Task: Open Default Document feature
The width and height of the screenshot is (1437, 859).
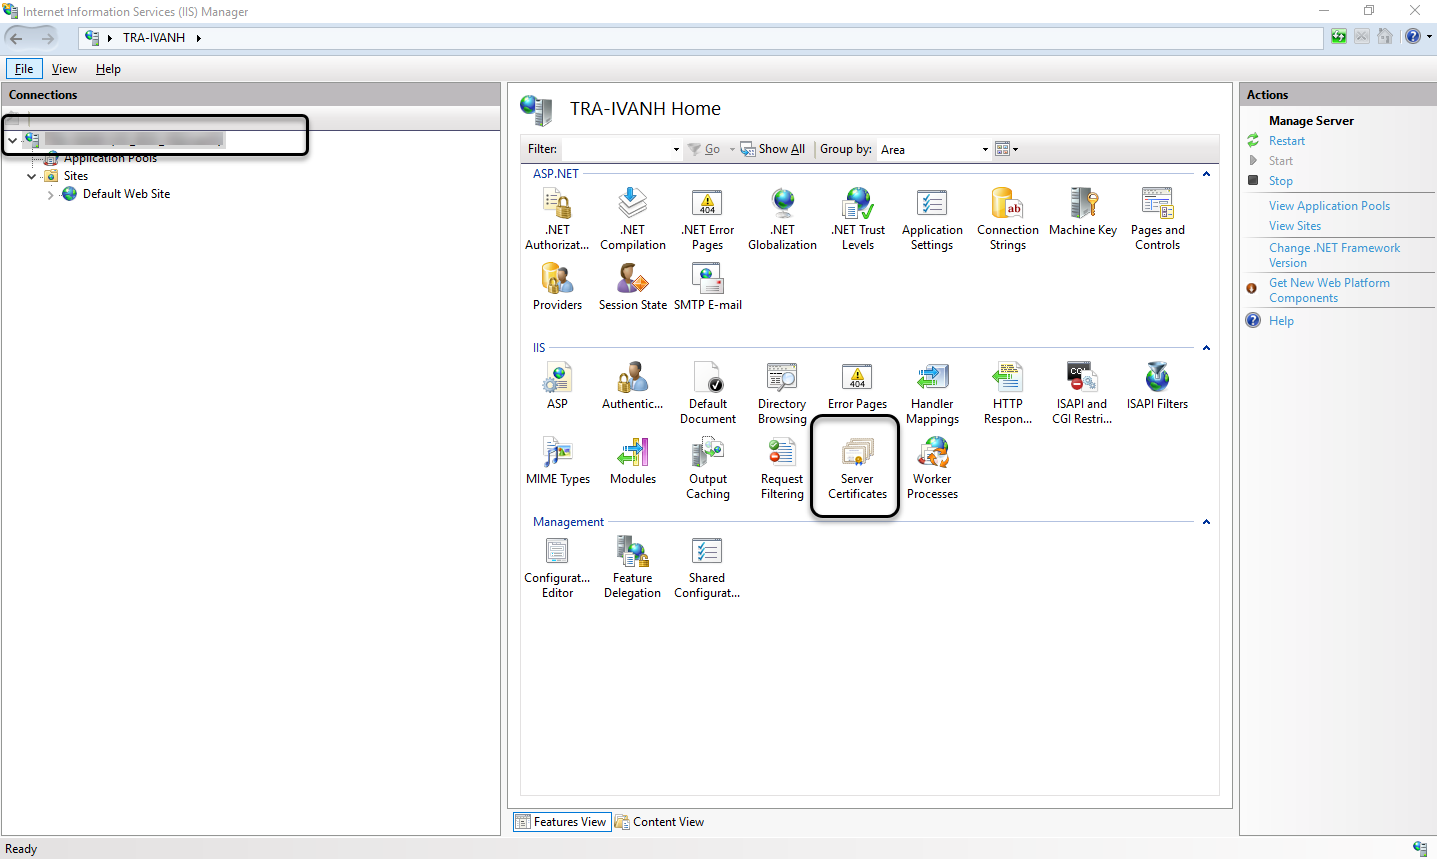Action: tap(707, 393)
